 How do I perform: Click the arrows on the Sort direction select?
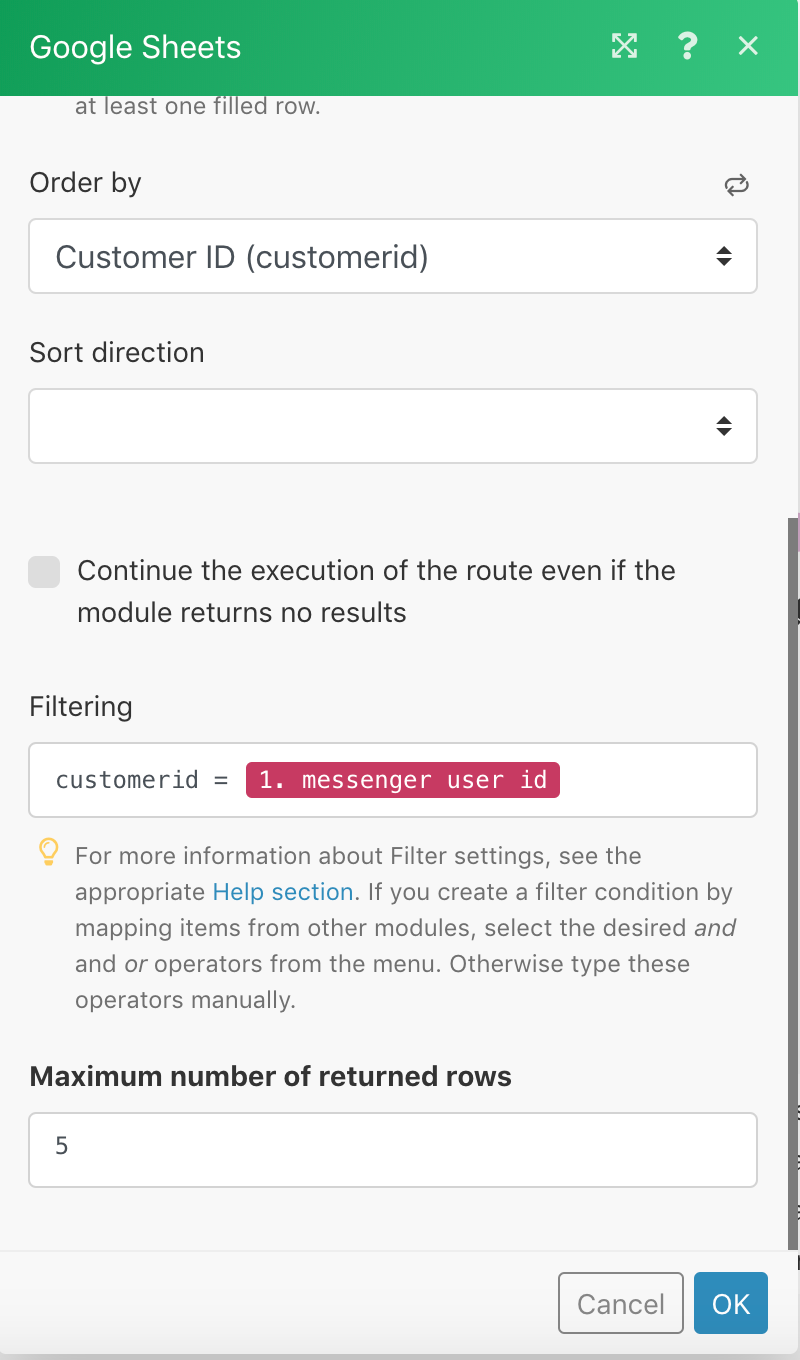[x=724, y=426]
